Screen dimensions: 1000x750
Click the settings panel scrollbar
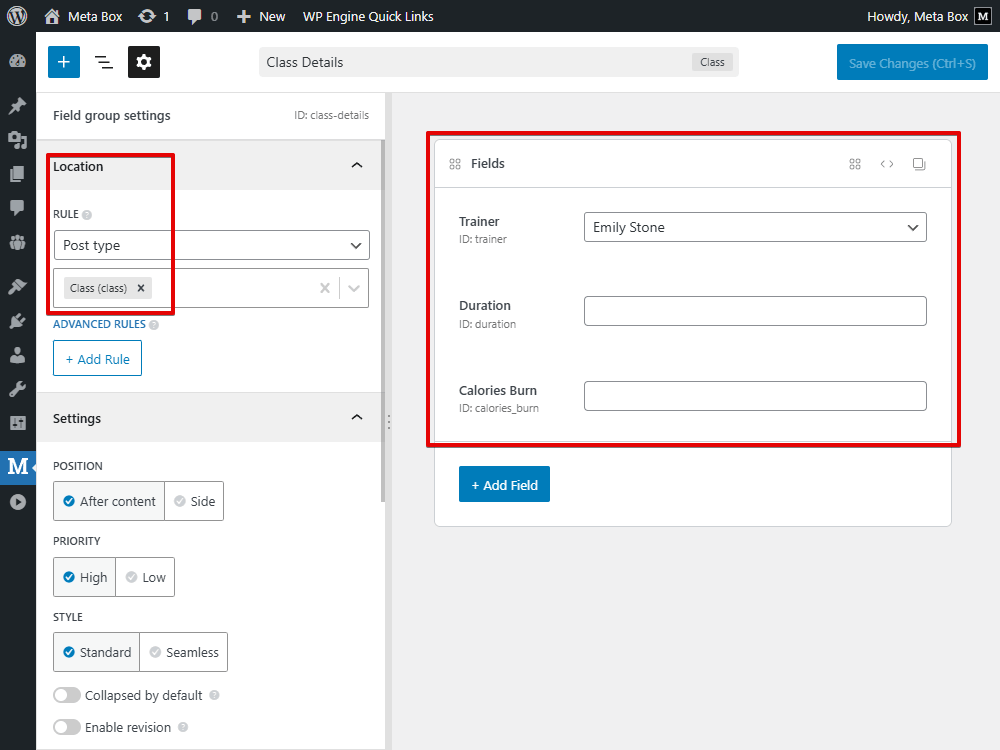coord(383,321)
